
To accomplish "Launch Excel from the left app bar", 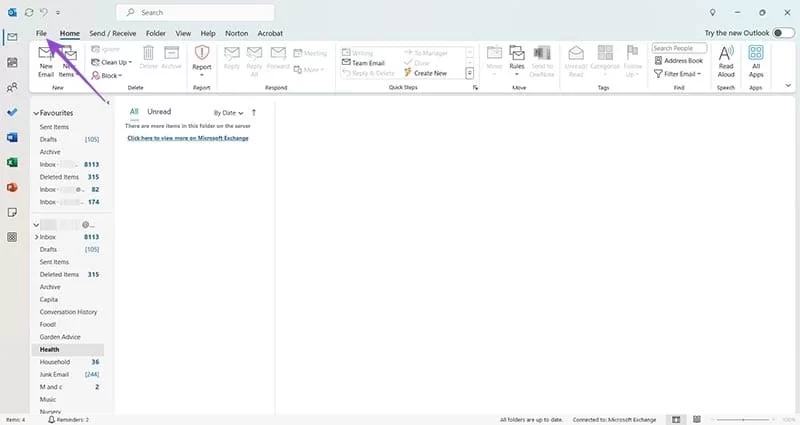I will 12,162.
